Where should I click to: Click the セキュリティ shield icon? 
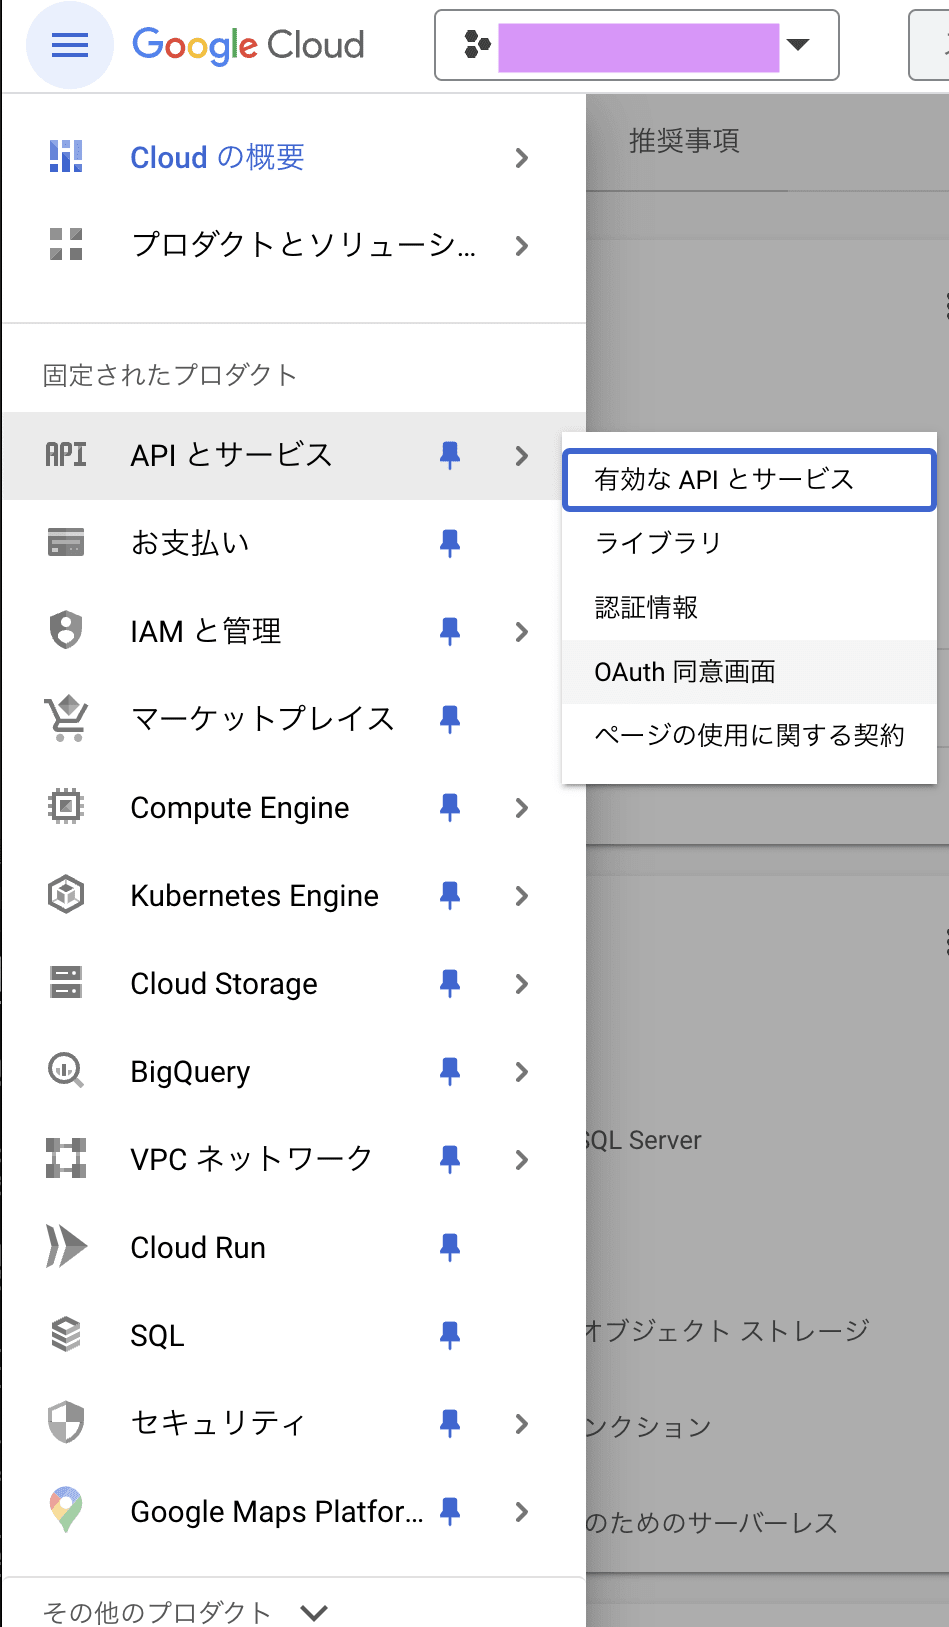66,1423
